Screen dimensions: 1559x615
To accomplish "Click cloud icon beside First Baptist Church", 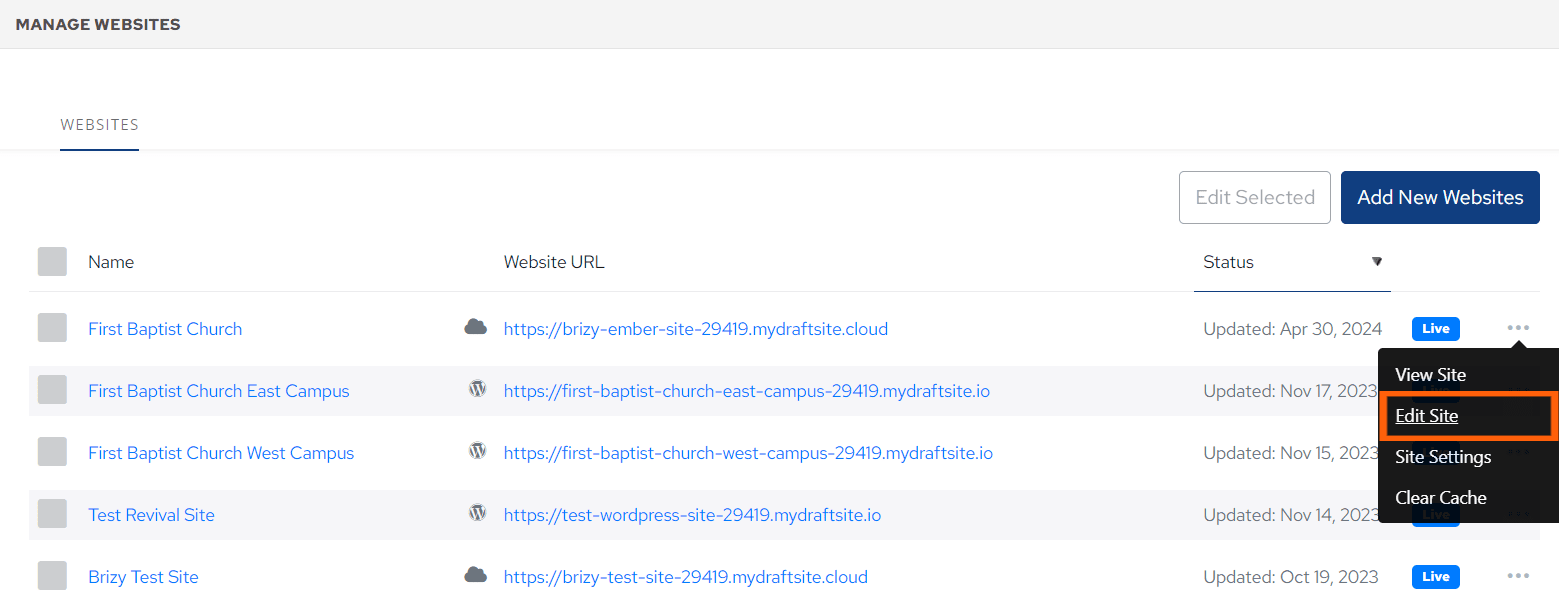I will (x=475, y=327).
